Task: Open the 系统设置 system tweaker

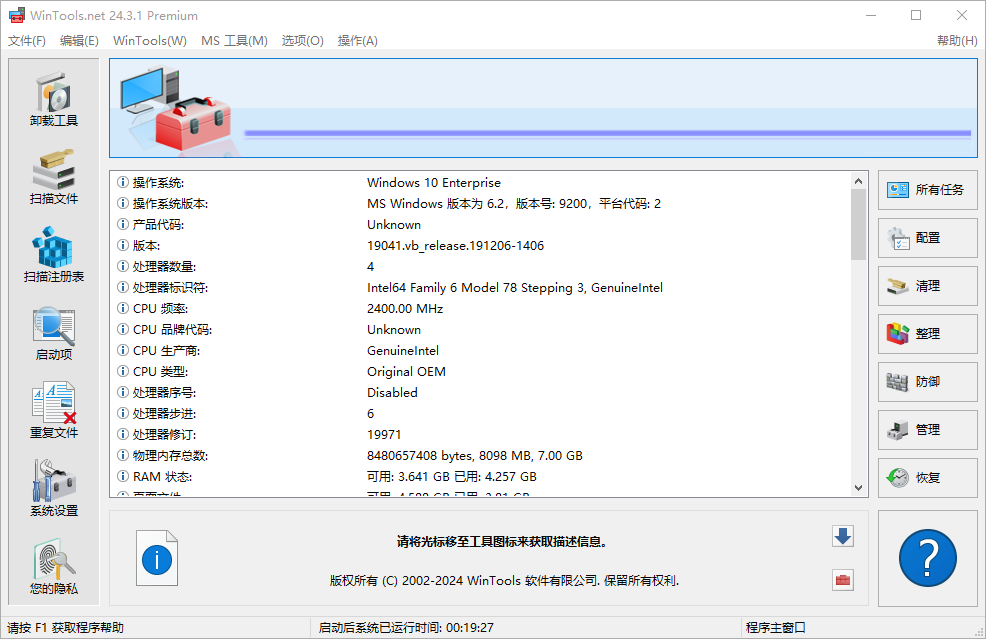Action: pyautogui.click(x=53, y=489)
